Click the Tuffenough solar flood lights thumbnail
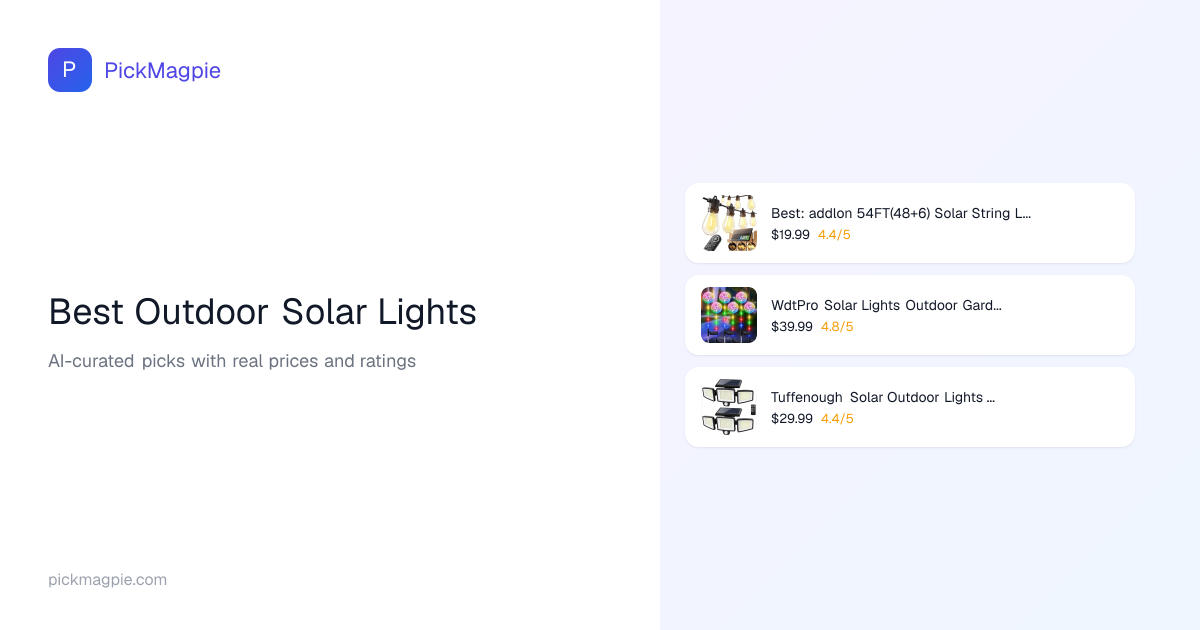This screenshot has width=1200, height=630. [x=729, y=407]
